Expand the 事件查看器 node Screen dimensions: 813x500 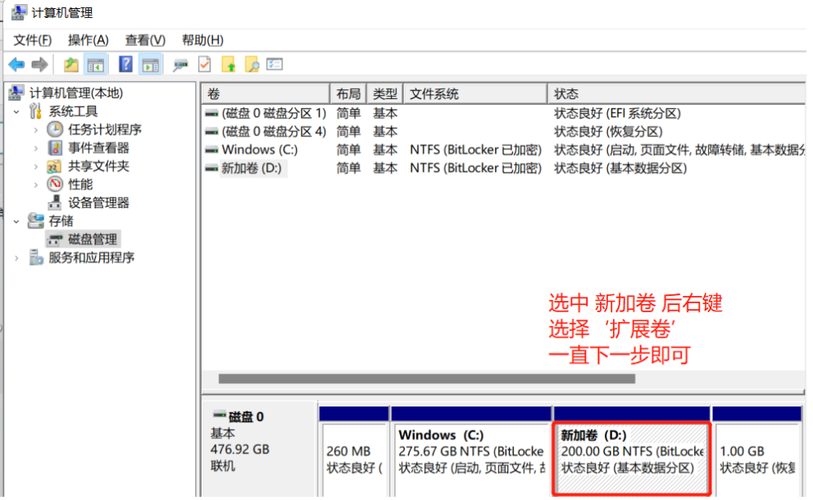coord(36,148)
